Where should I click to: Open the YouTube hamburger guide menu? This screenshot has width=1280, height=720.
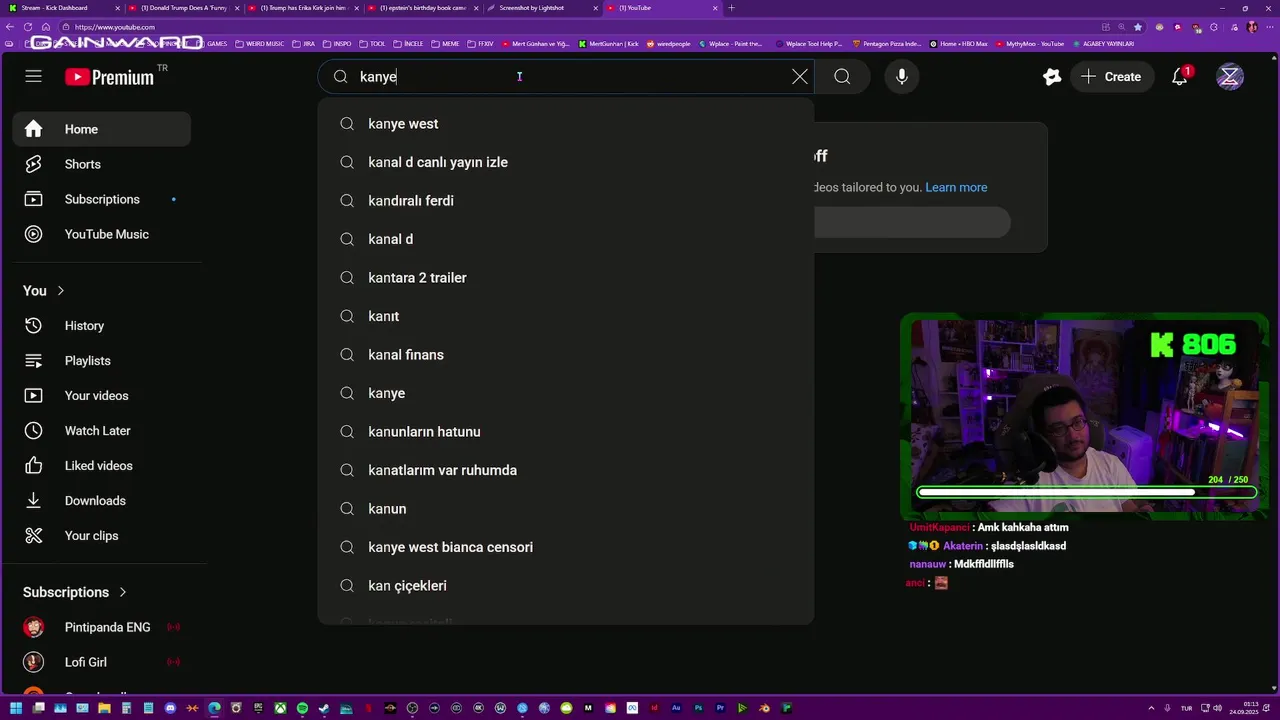[33, 76]
